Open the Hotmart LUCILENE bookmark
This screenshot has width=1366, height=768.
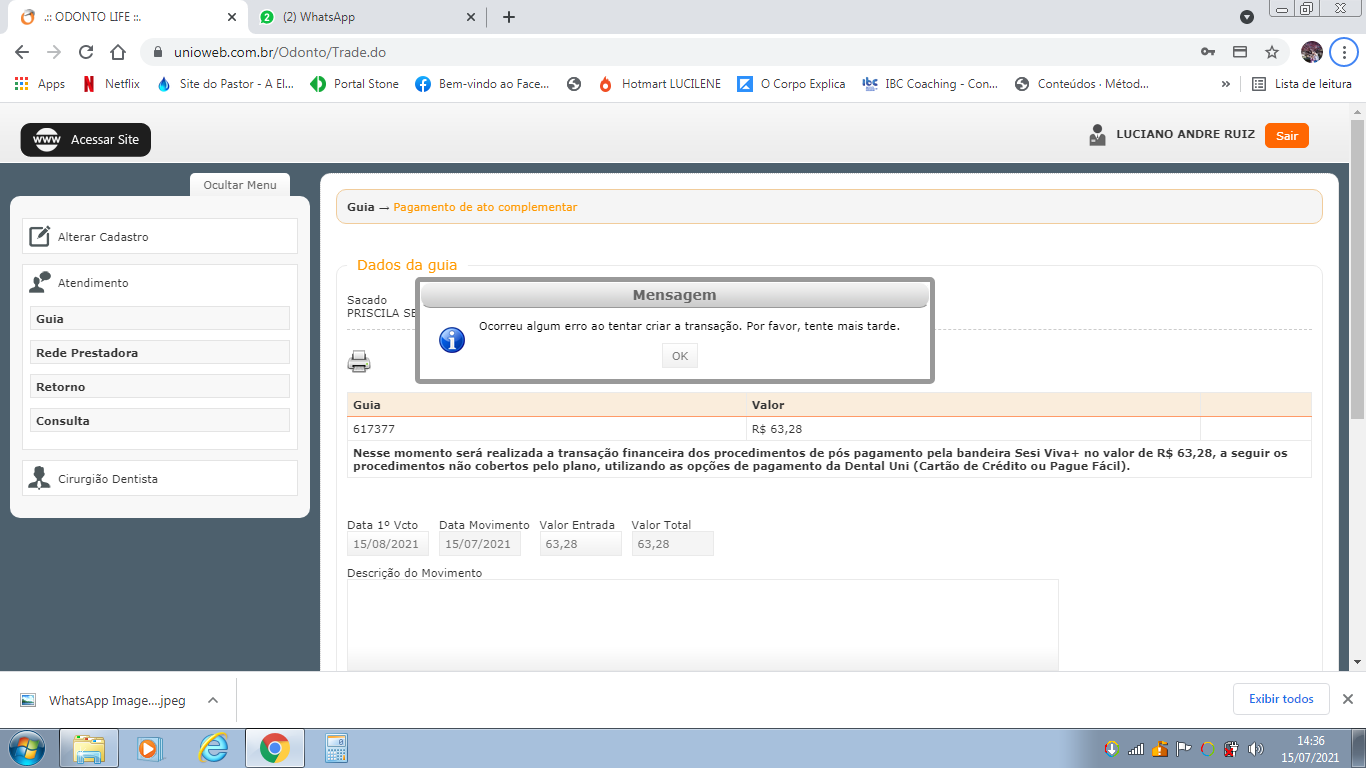(660, 84)
